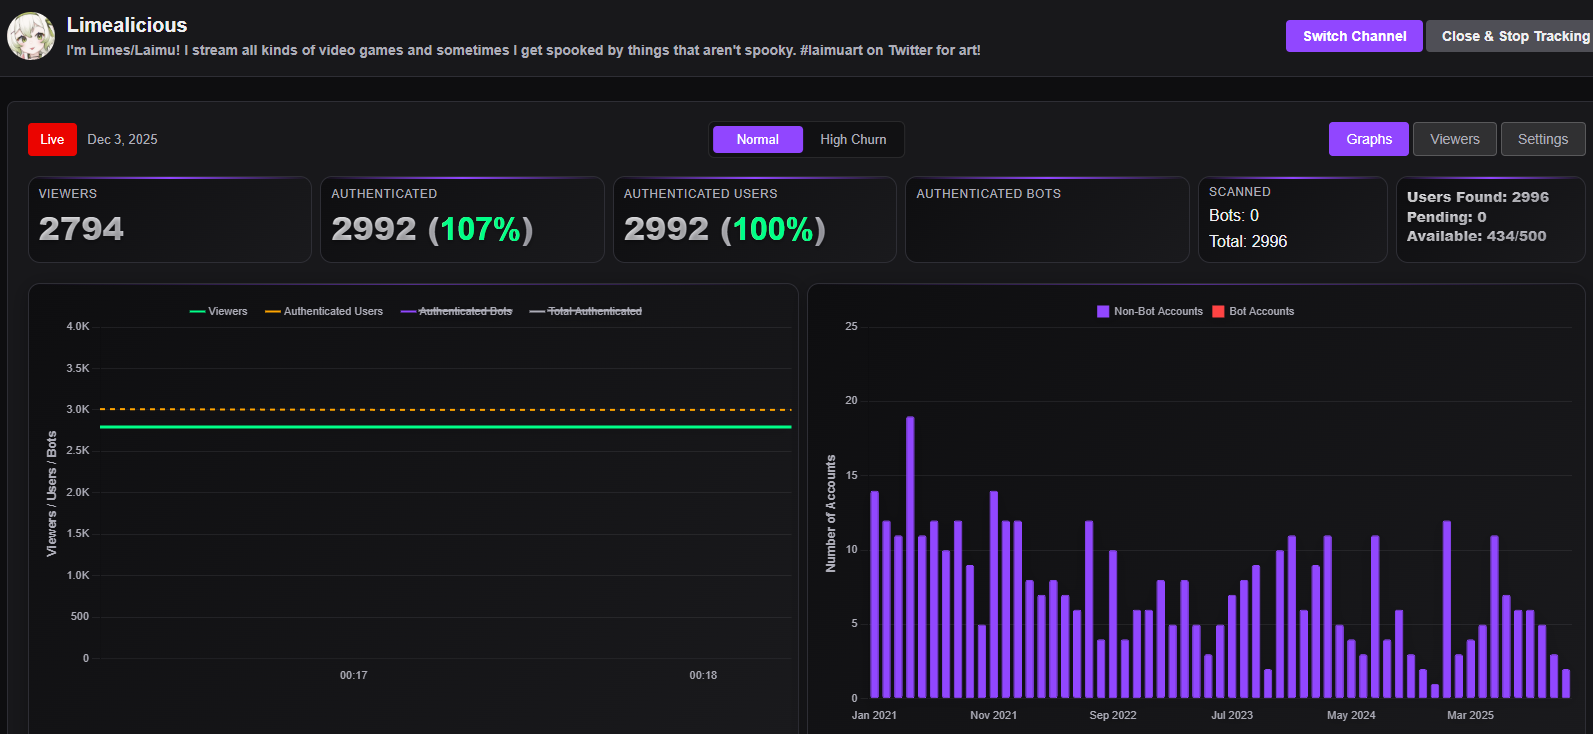Screen dimensions: 1593x734
Task: Hide Non-Bot Accounts bars via legend
Action: click(1150, 311)
